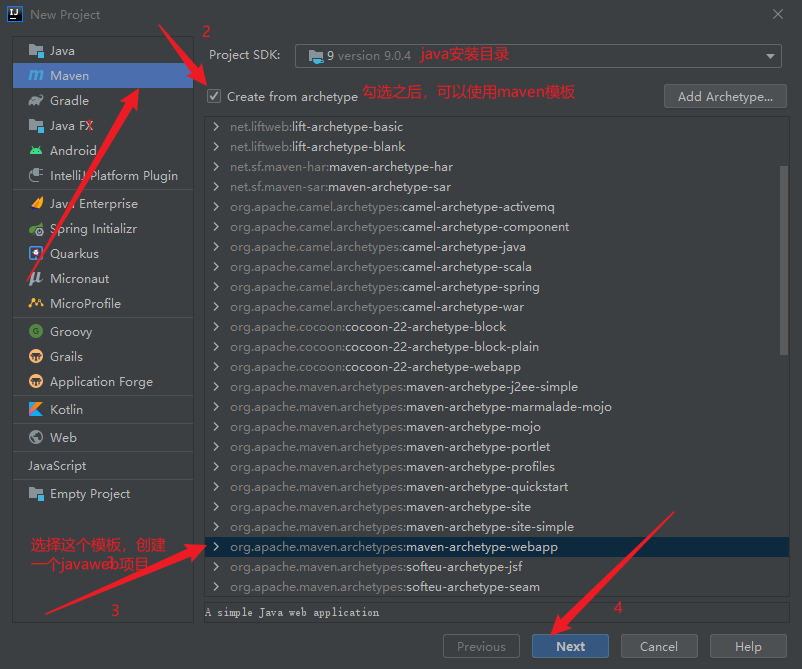Expand maven-archetype-har node
Screen dimensions: 802x669
(216, 167)
